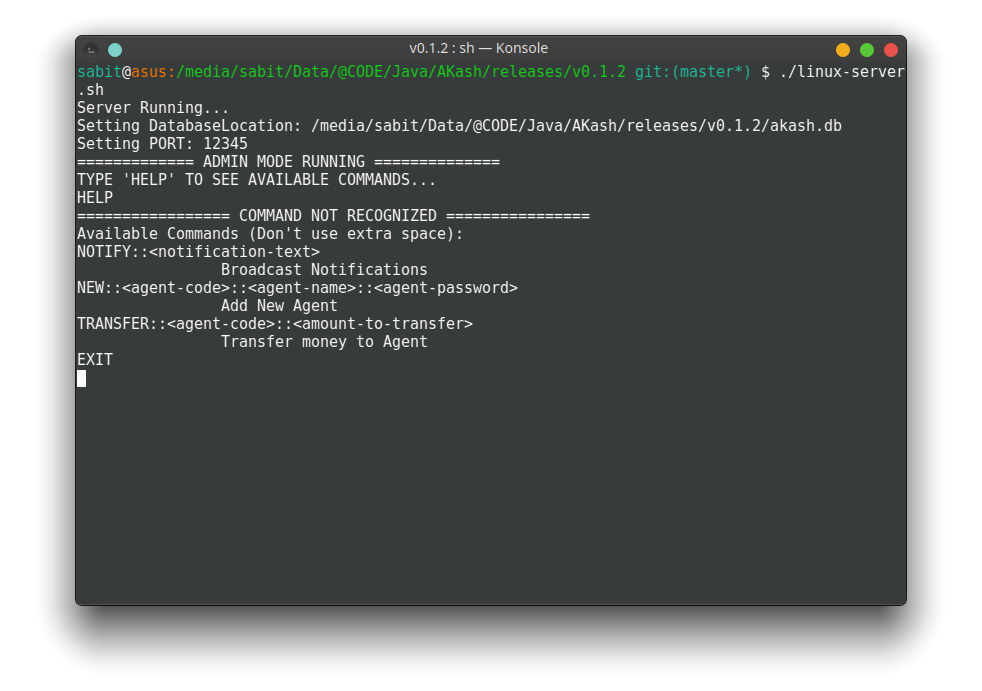Image resolution: width=982 pixels, height=691 pixels.
Task: Click the 'TRANSFER::<agent-code>' command syntax line
Action: point(275,324)
